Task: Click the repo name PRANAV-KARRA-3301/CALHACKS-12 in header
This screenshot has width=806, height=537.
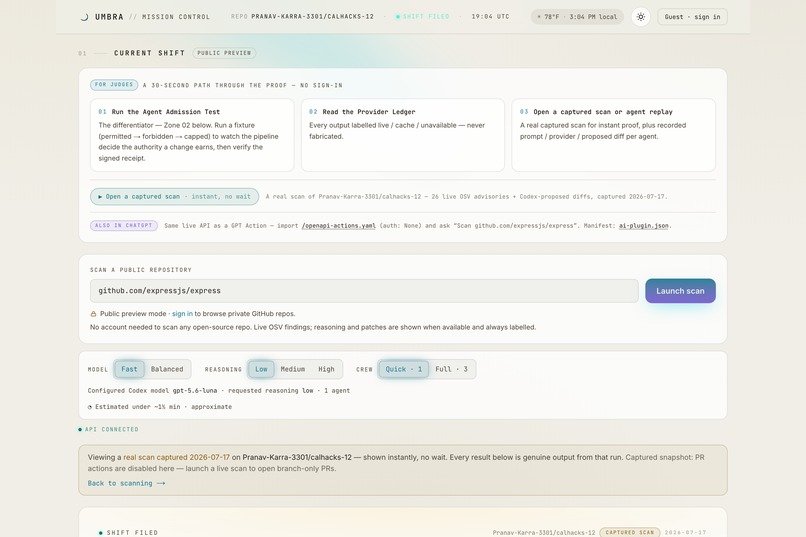Action: (x=313, y=17)
